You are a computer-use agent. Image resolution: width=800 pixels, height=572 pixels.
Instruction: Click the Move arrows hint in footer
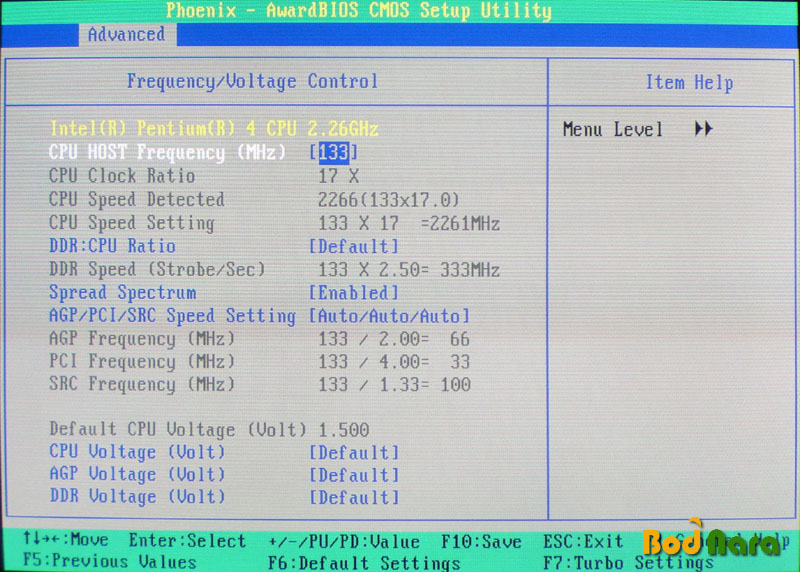(66, 539)
